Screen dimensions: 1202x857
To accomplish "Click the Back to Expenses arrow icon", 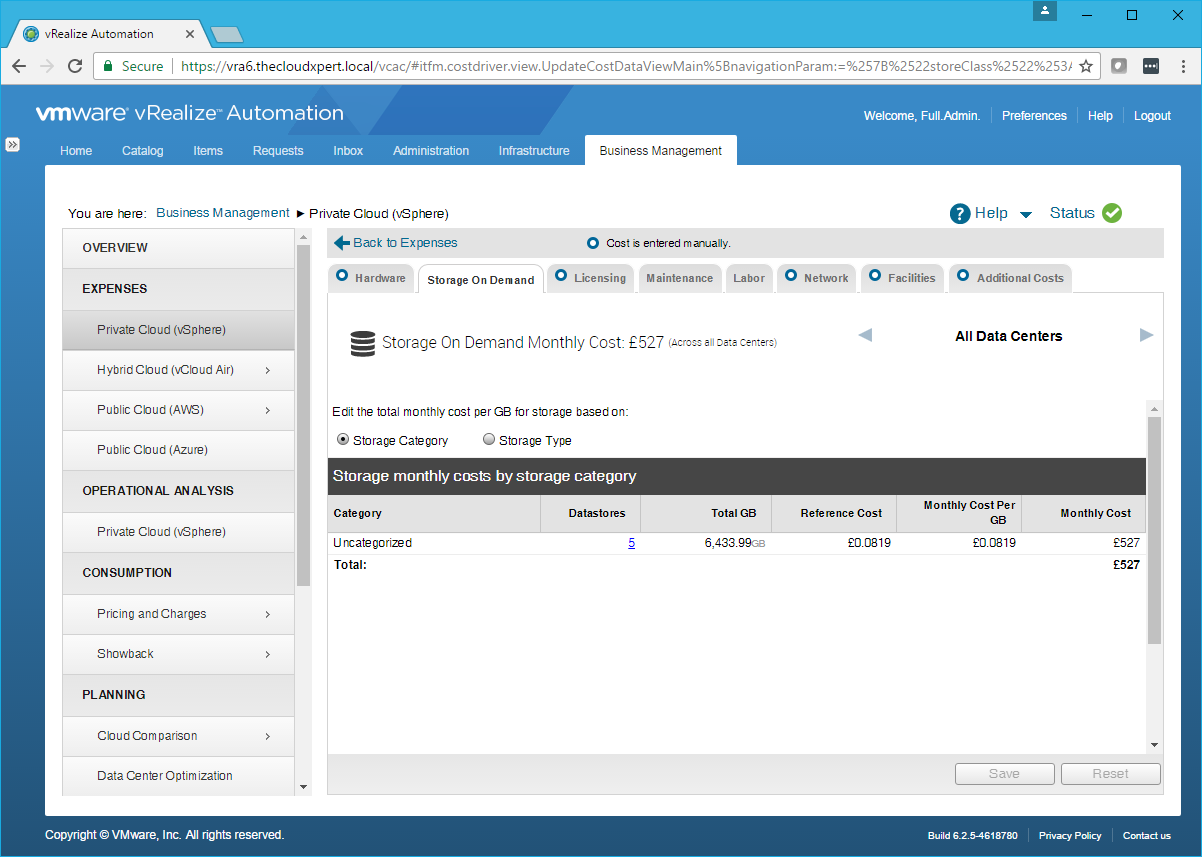I will point(342,243).
